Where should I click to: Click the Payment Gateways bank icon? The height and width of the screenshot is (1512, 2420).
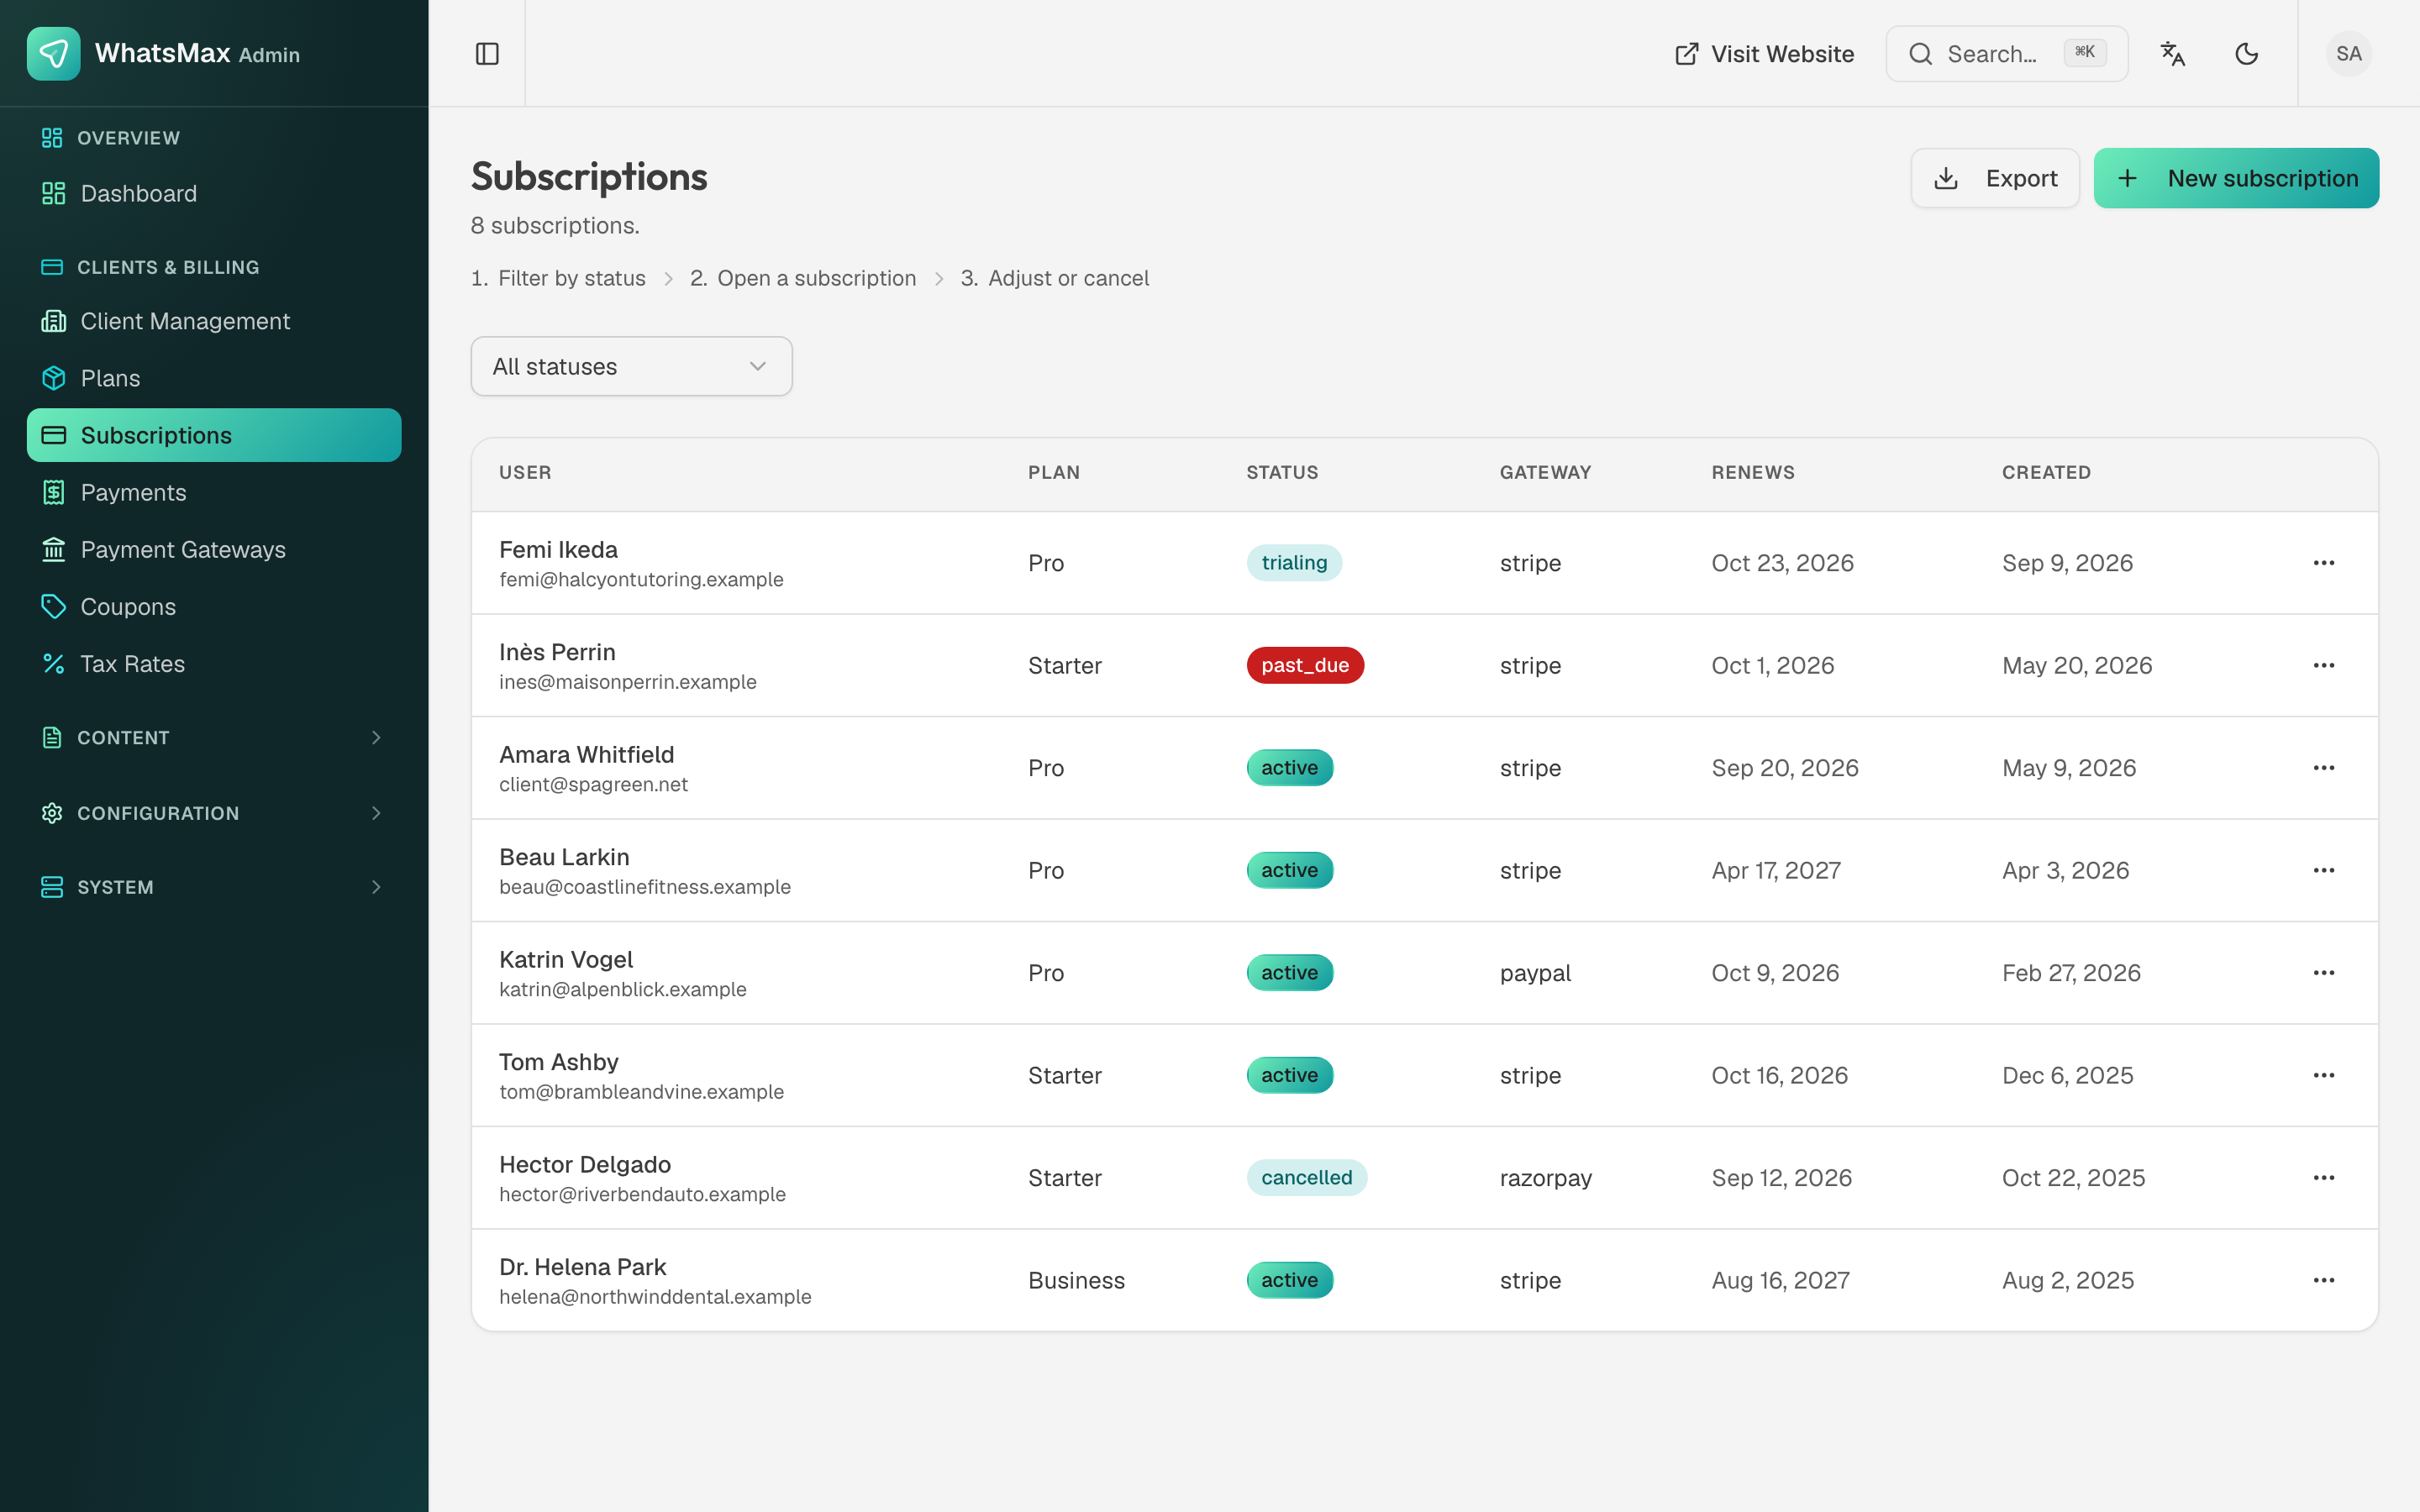pos(53,550)
